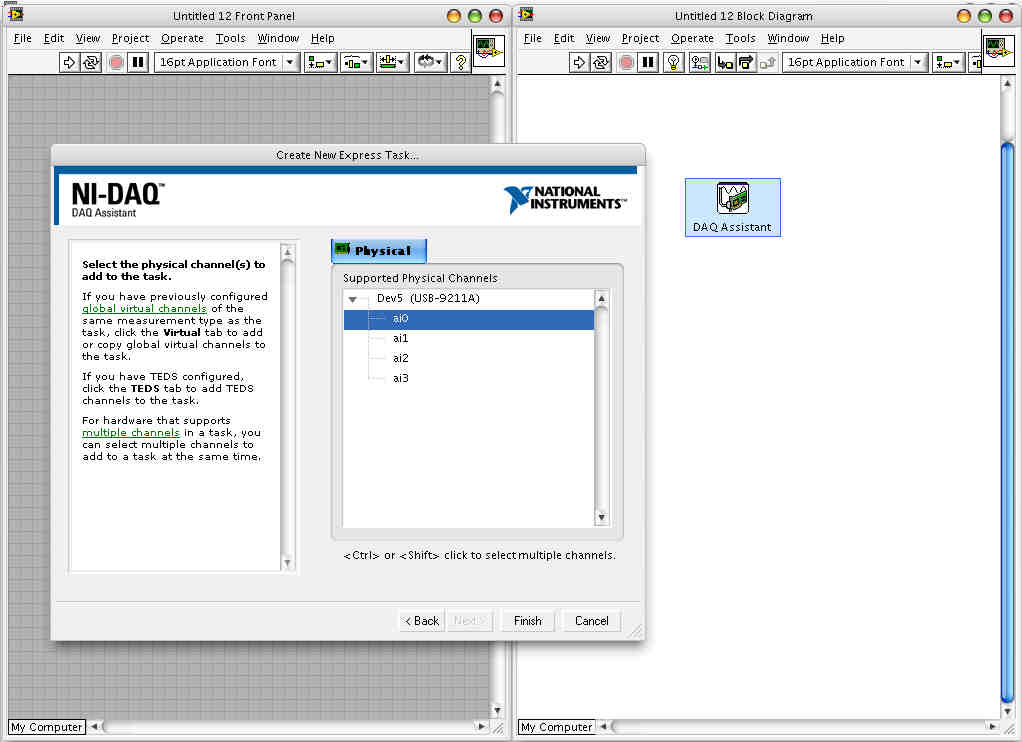Collapse the Dev5 (USB-9211A) tree node
This screenshot has height=742, width=1022.
353,299
